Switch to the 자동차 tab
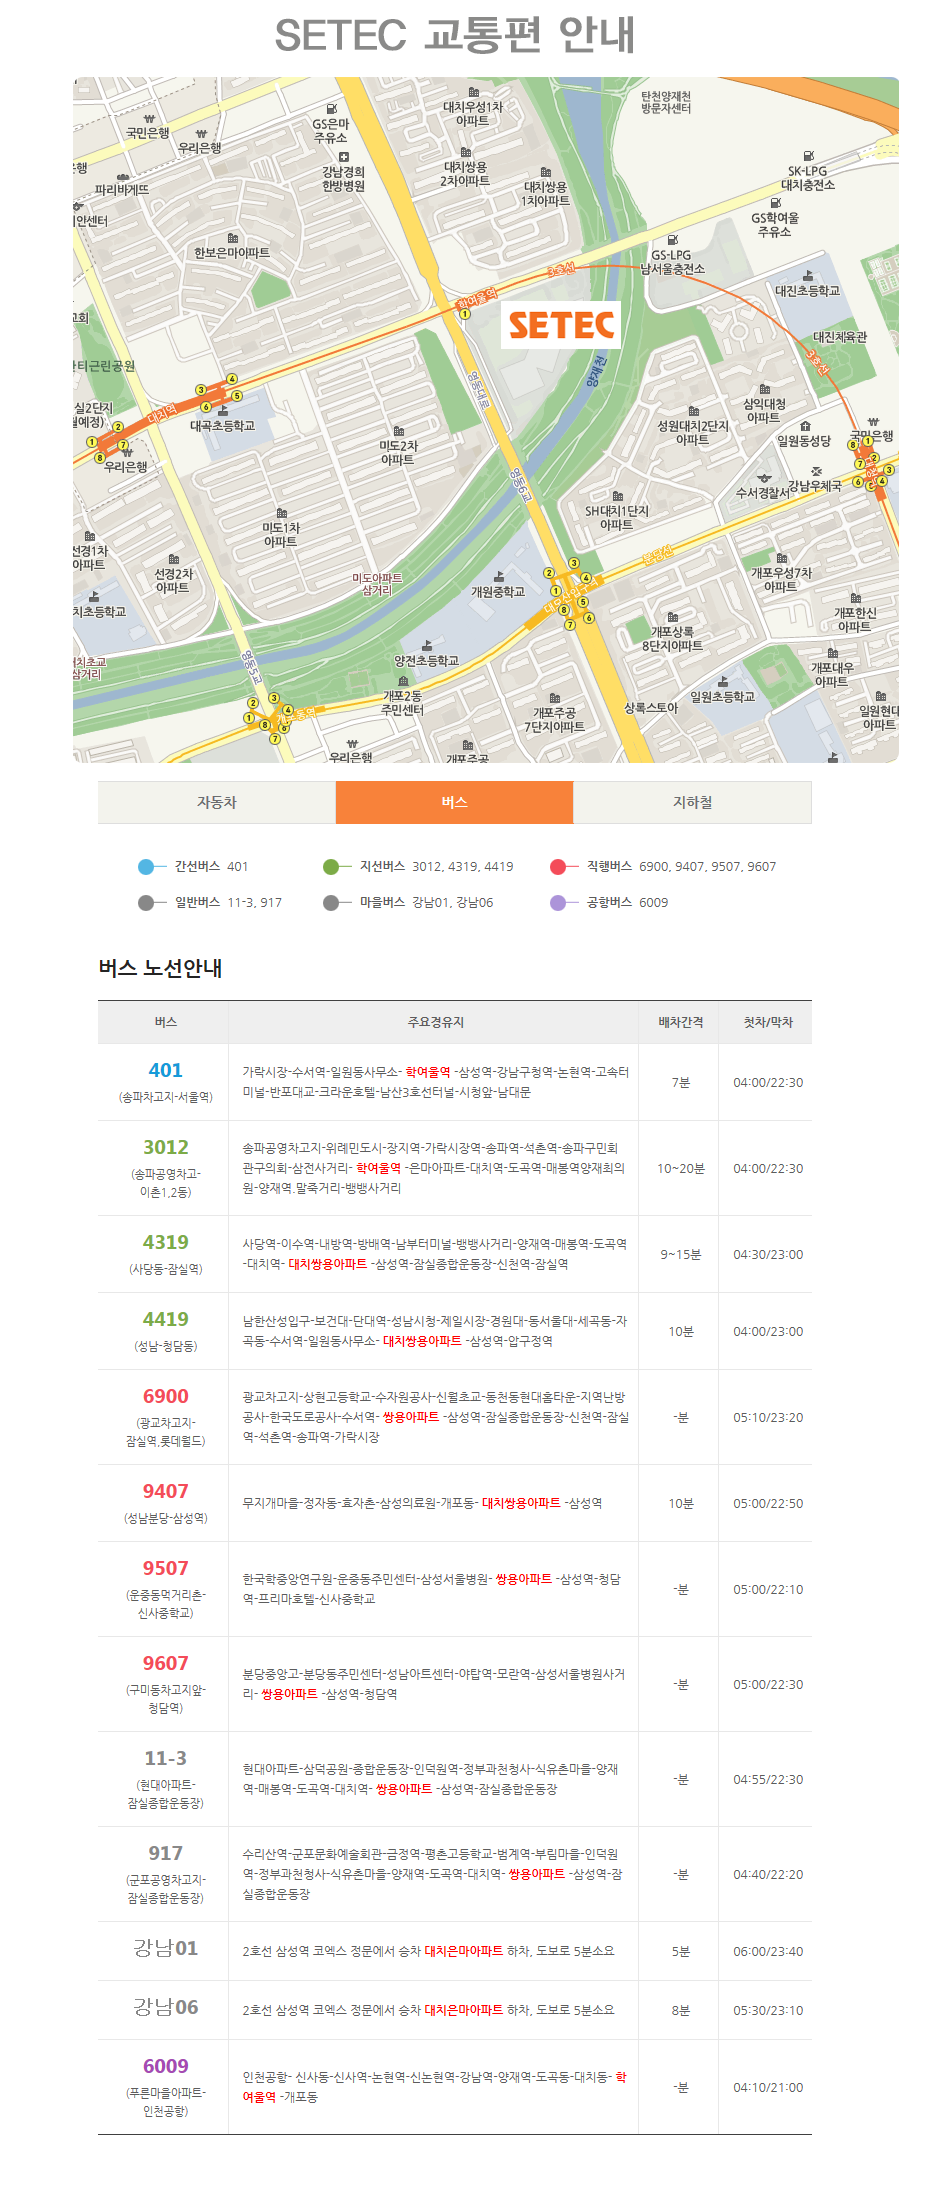 [217, 803]
